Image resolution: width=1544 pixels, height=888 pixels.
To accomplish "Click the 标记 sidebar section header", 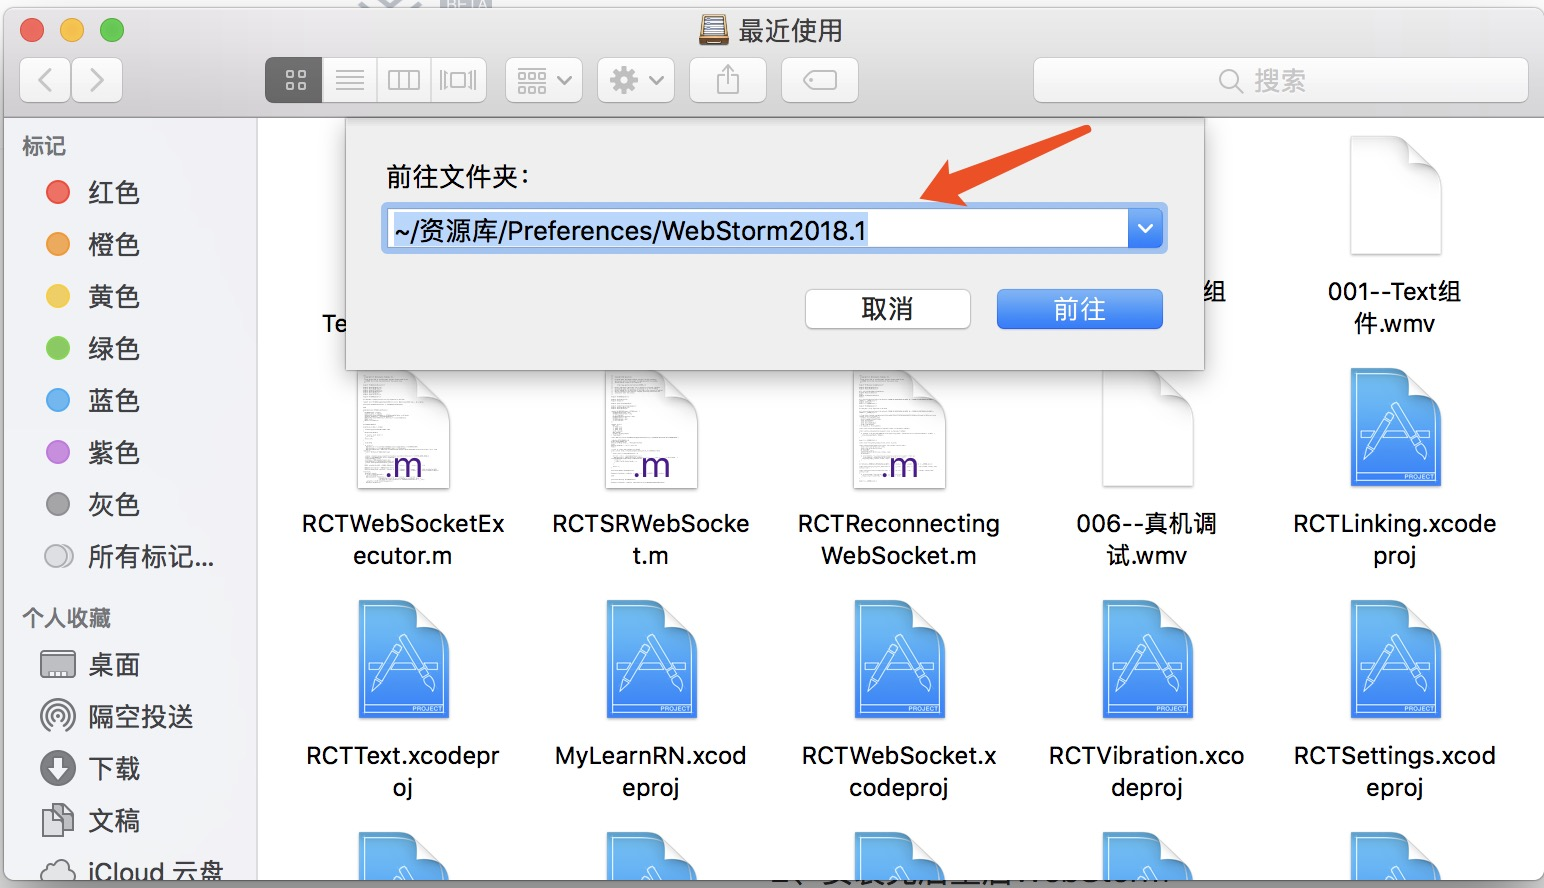I will tap(44, 146).
